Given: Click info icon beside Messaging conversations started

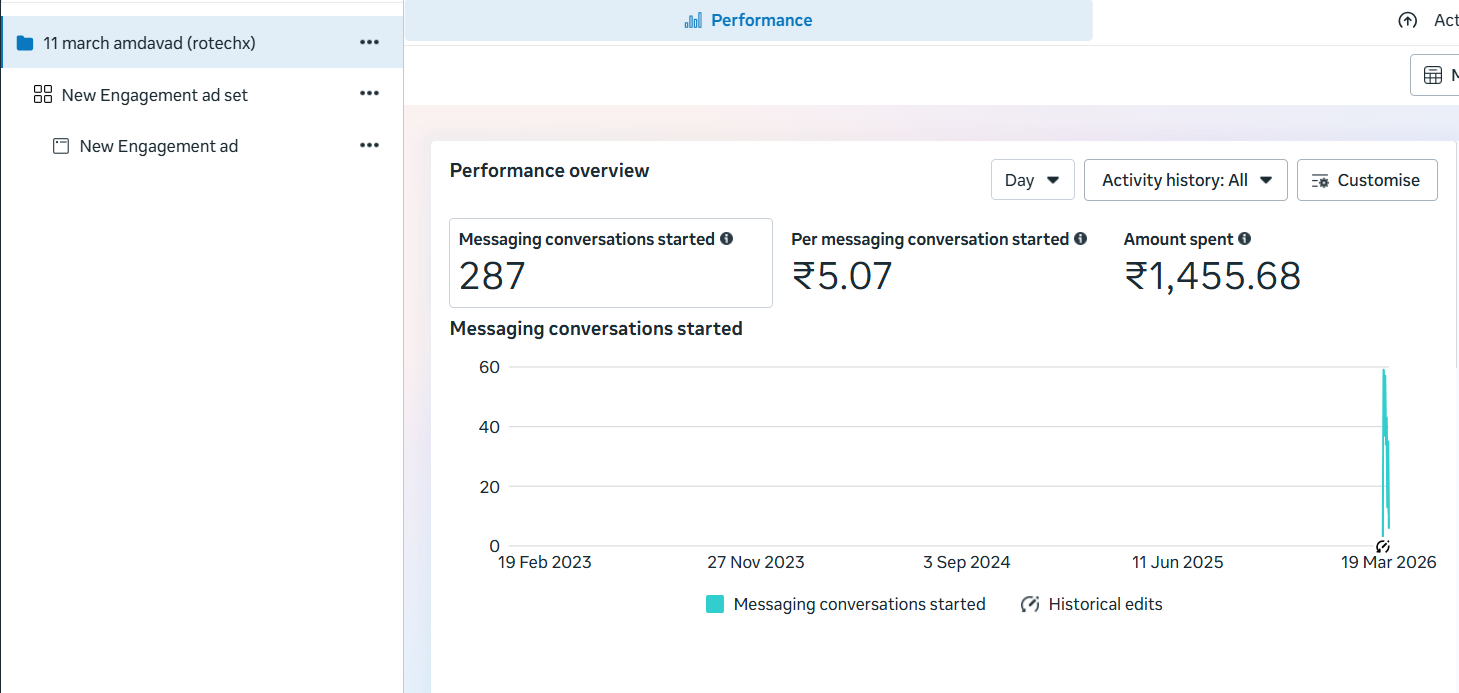Looking at the screenshot, I should click(x=727, y=239).
